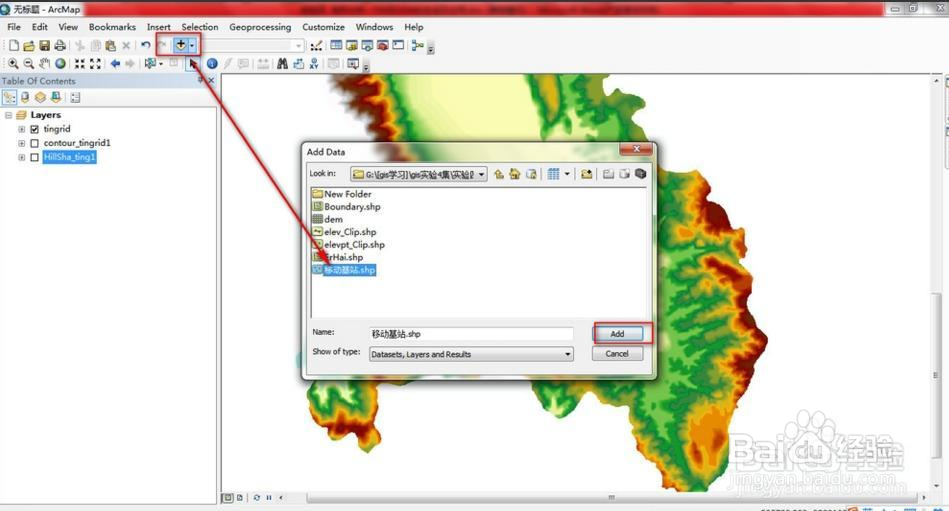Open the Look in folder dropdown
This screenshot has height=511, width=949.
[x=482, y=174]
